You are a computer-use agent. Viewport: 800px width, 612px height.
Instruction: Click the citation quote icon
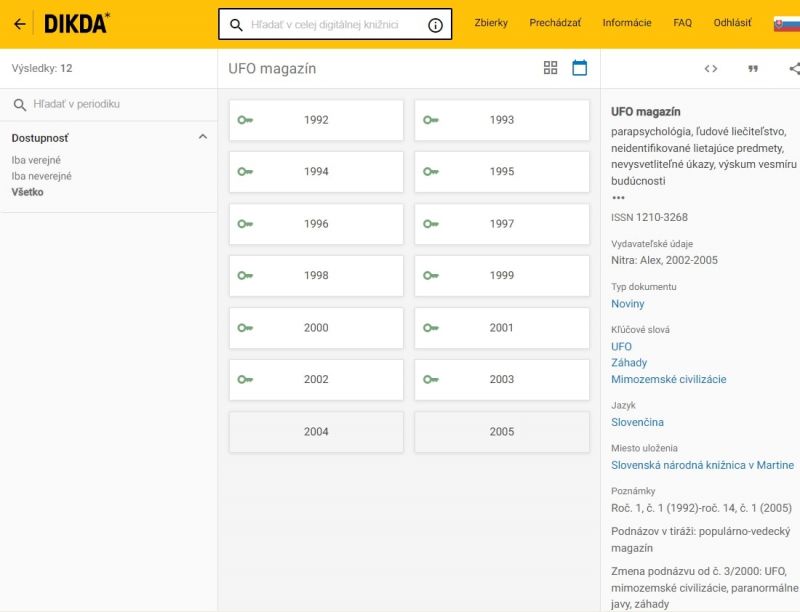753,69
